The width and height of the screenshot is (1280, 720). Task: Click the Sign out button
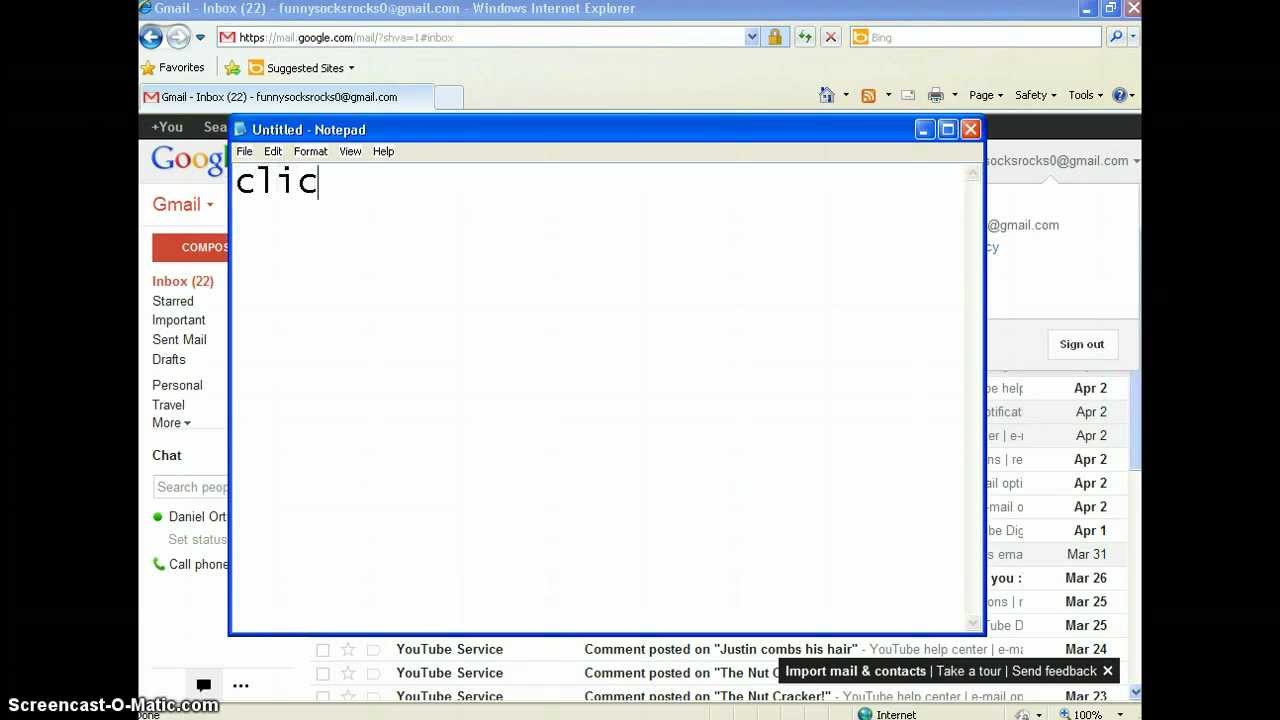(1082, 344)
